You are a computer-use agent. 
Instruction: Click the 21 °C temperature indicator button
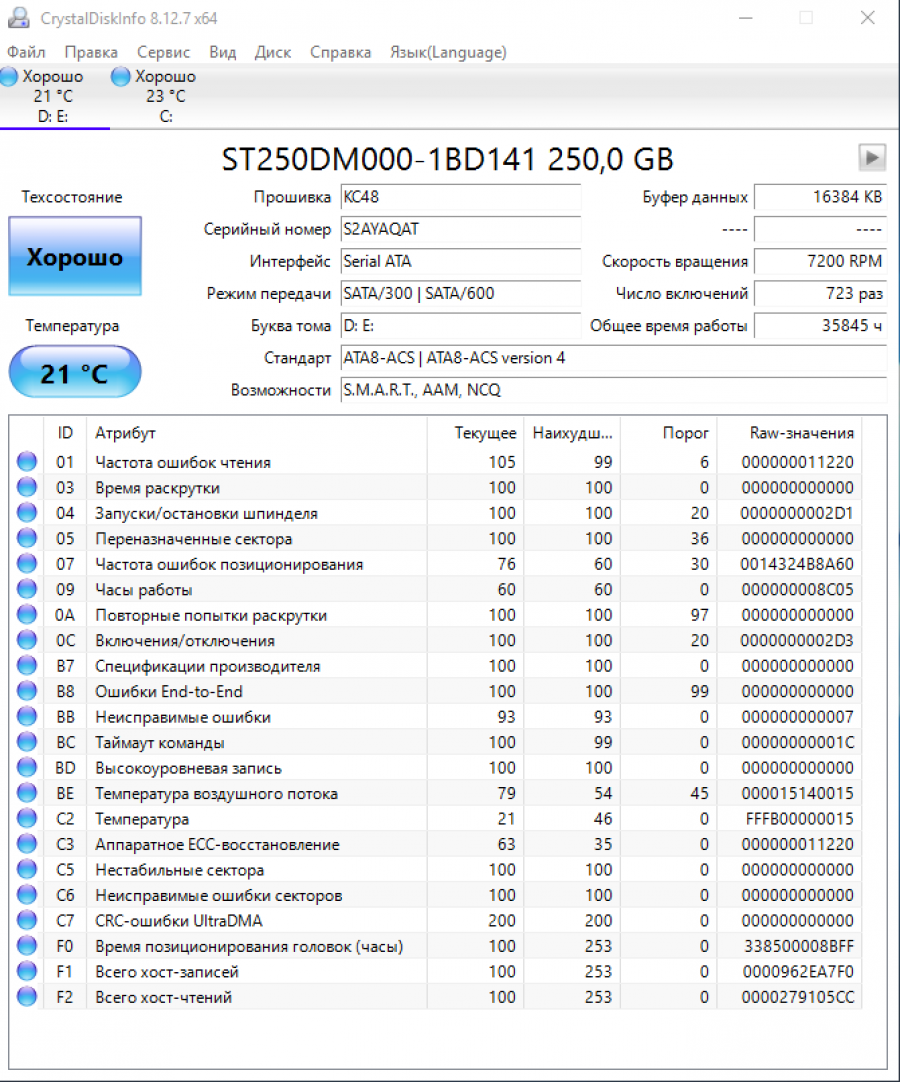(75, 373)
